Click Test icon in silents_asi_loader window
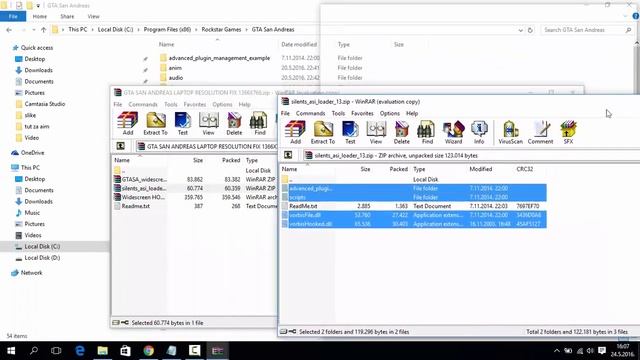 pos(350,133)
